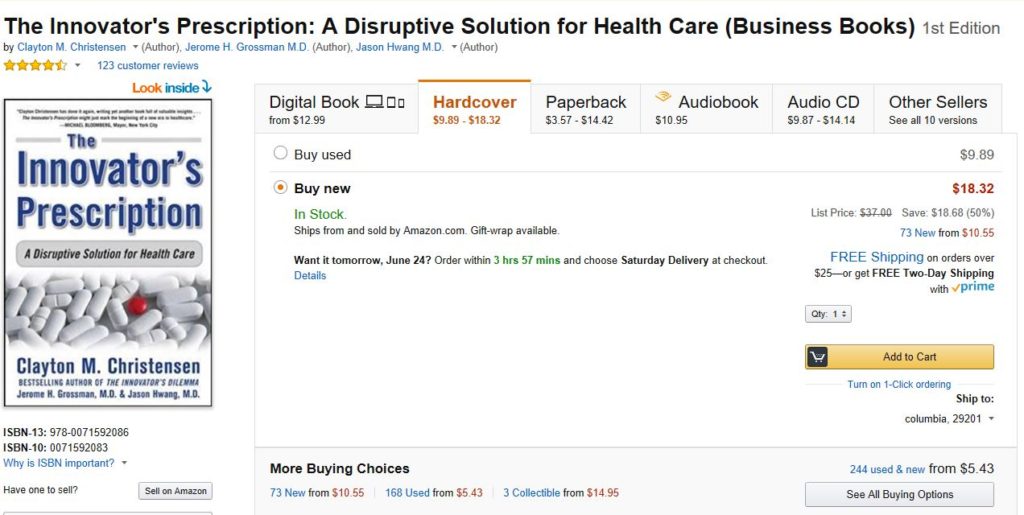The width and height of the screenshot is (1024, 515).
Task: Expand the Ship to columbia 29201 dropdown
Action: pyautogui.click(x=950, y=418)
